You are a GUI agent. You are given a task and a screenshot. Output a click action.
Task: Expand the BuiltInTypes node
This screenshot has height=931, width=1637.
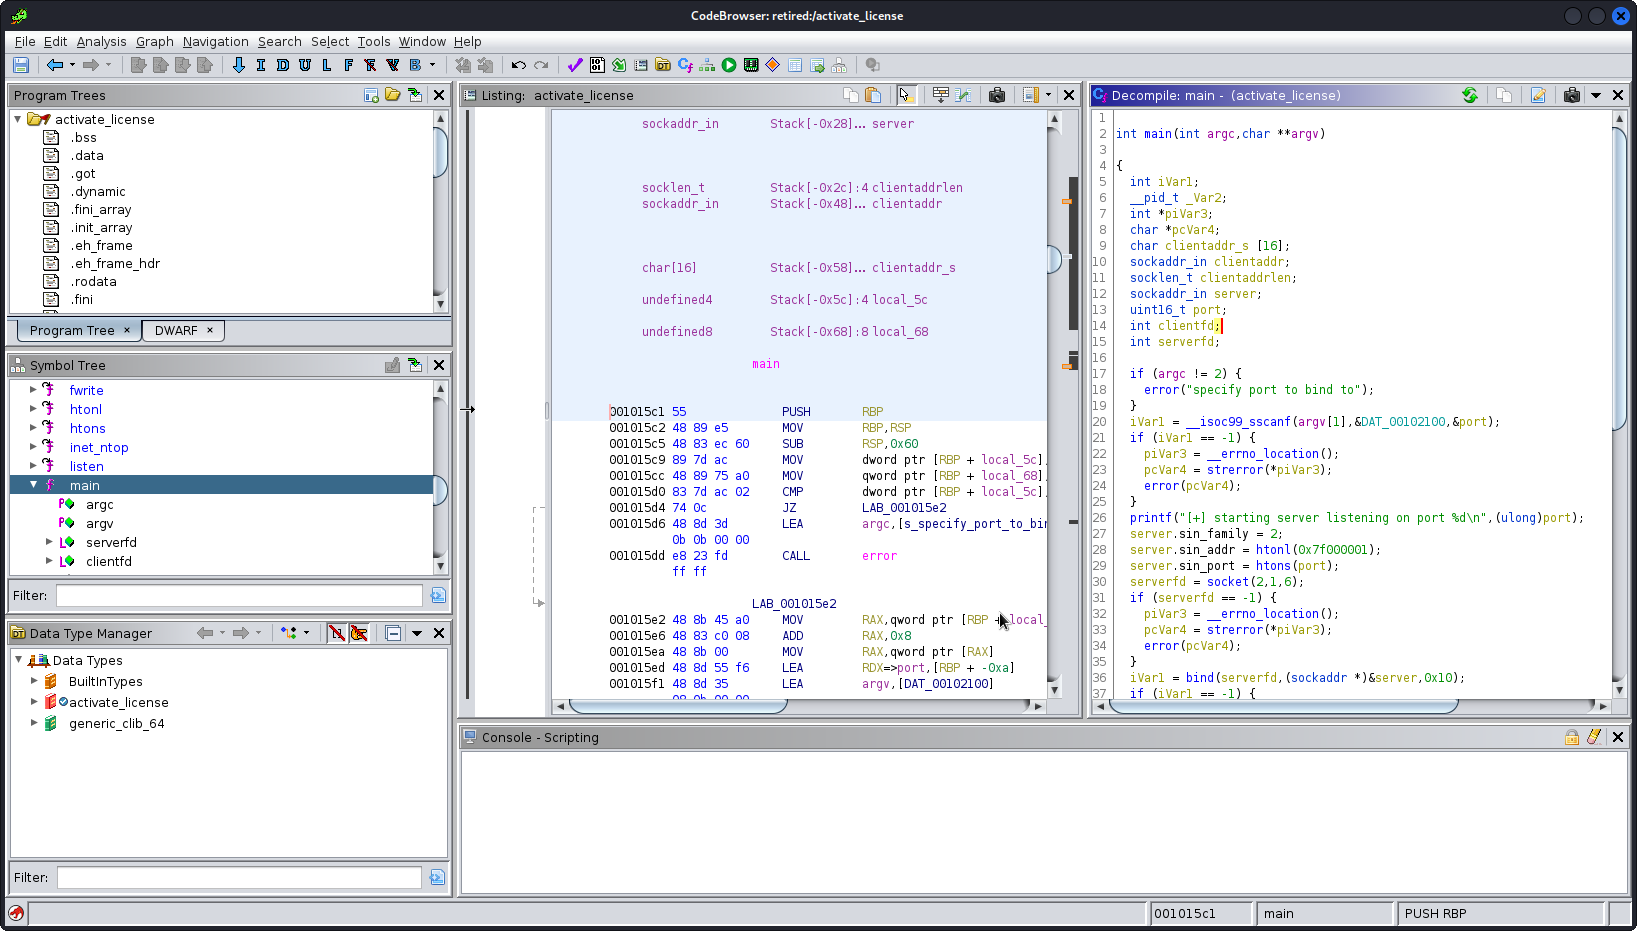[34, 681]
